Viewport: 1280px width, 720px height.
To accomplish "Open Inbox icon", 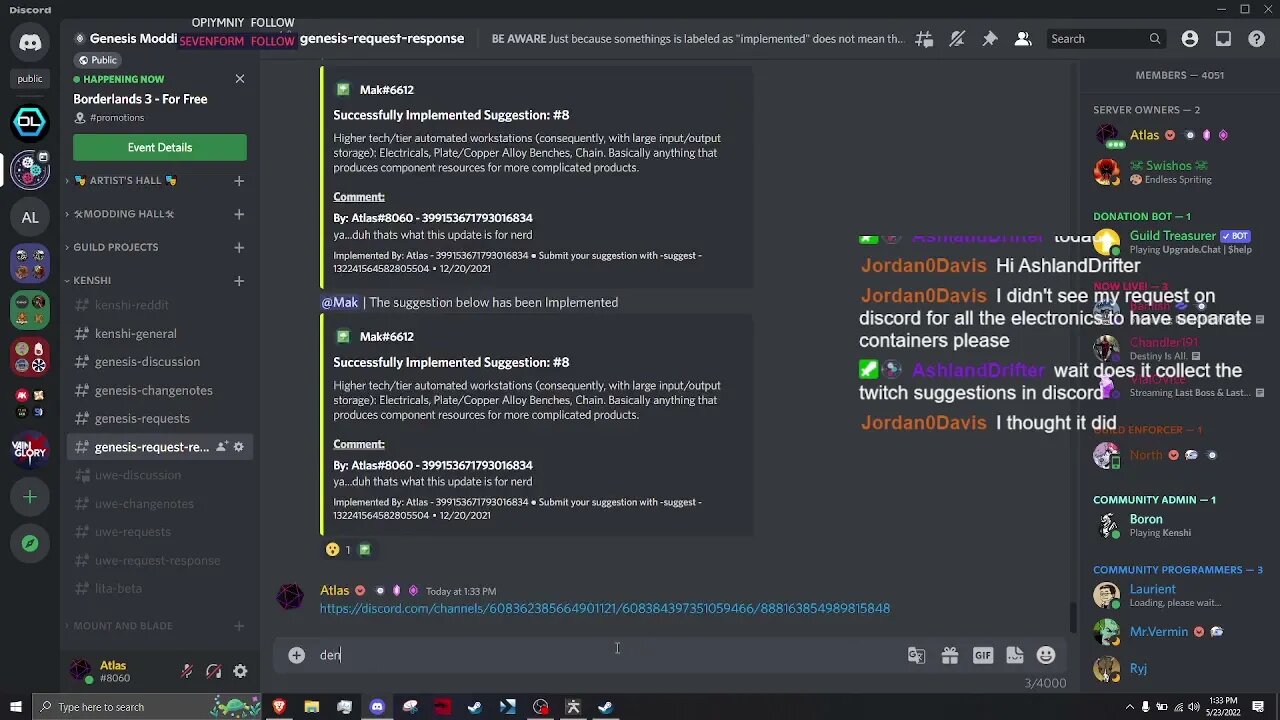I will coord(1223,39).
